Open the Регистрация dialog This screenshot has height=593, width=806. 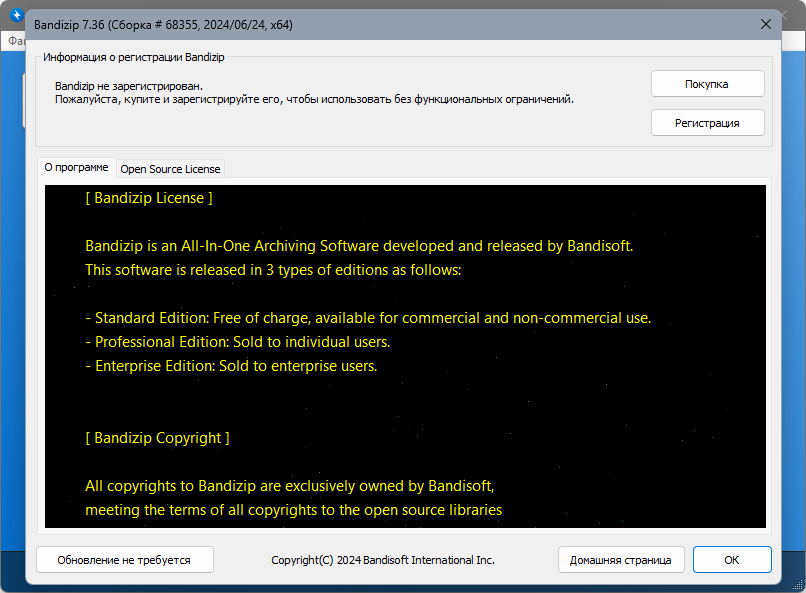pos(707,123)
